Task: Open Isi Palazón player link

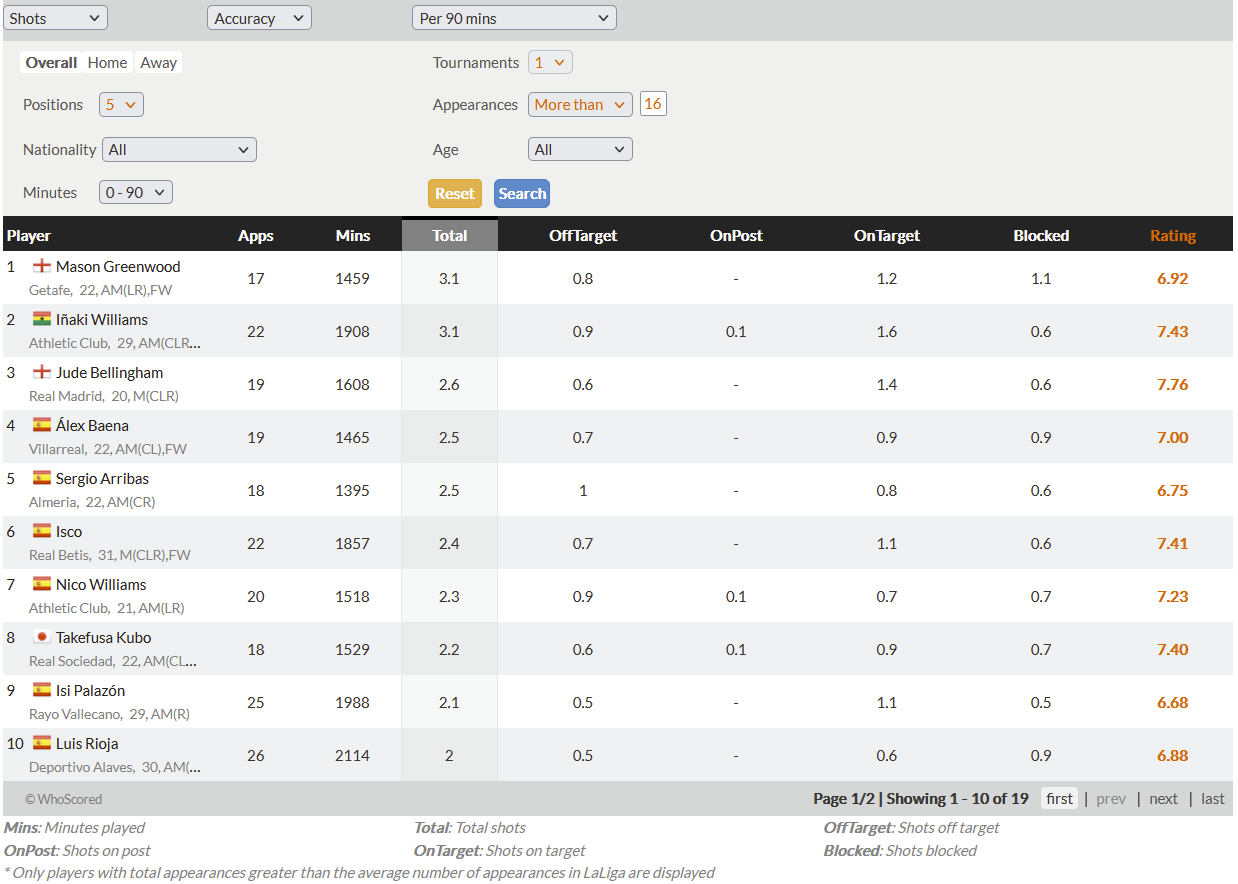Action: (90, 691)
